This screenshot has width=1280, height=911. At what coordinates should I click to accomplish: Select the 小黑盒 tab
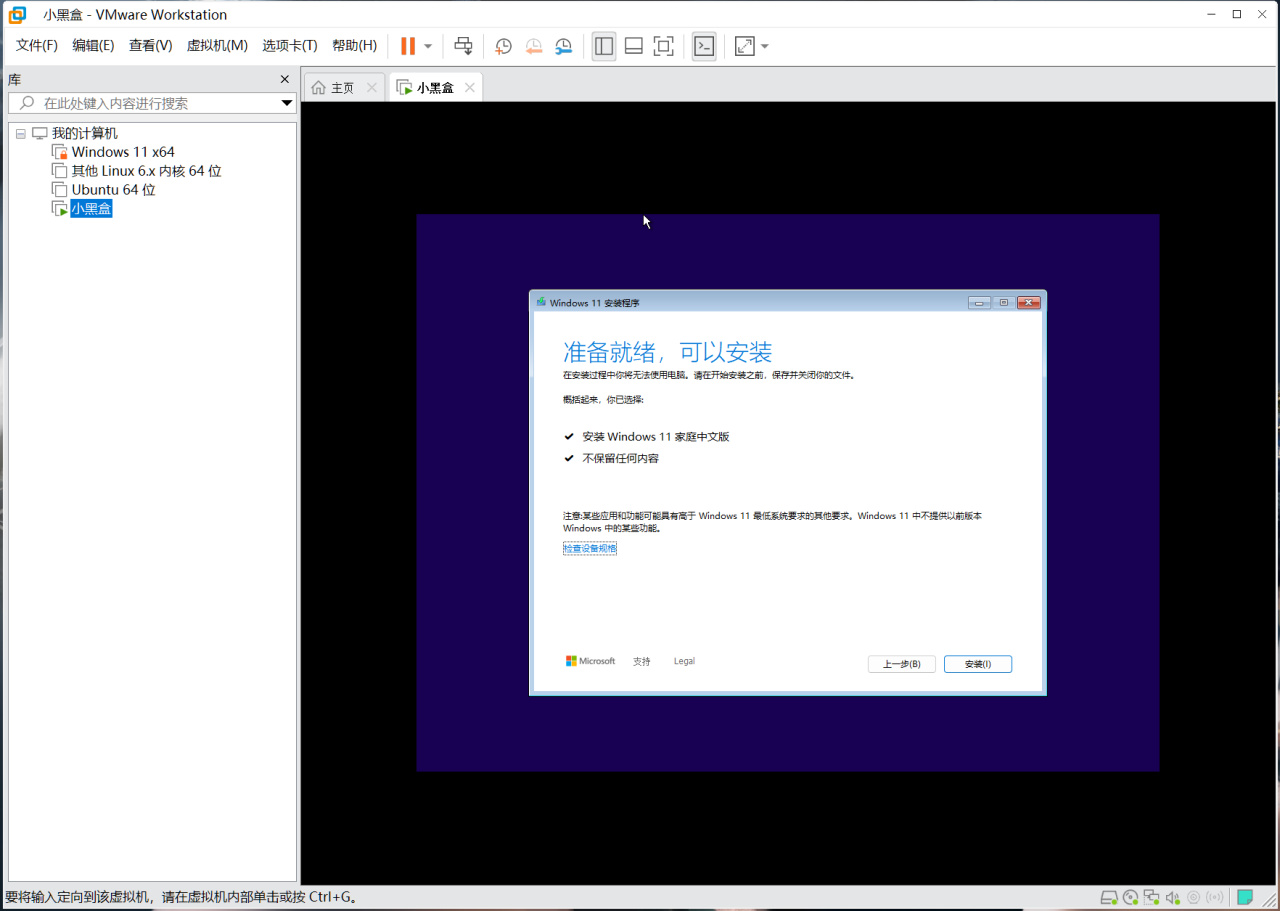click(436, 88)
